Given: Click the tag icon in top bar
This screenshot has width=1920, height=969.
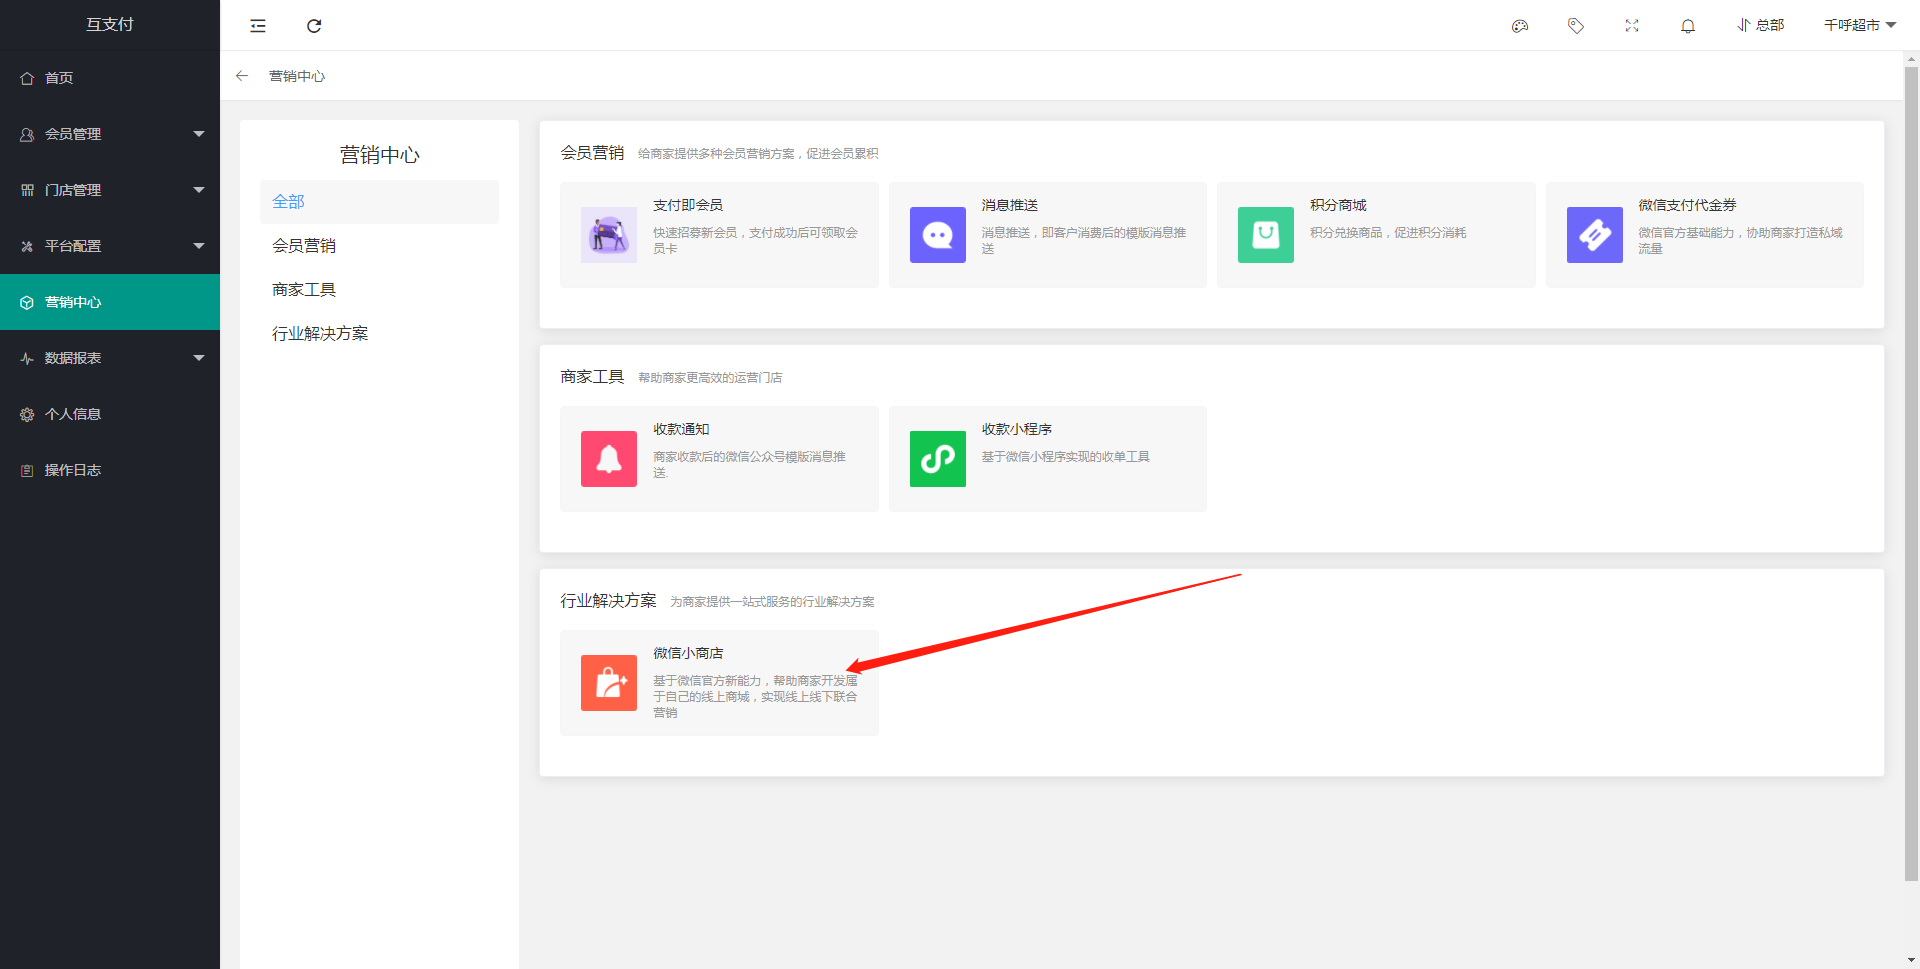Looking at the screenshot, I should (1576, 26).
